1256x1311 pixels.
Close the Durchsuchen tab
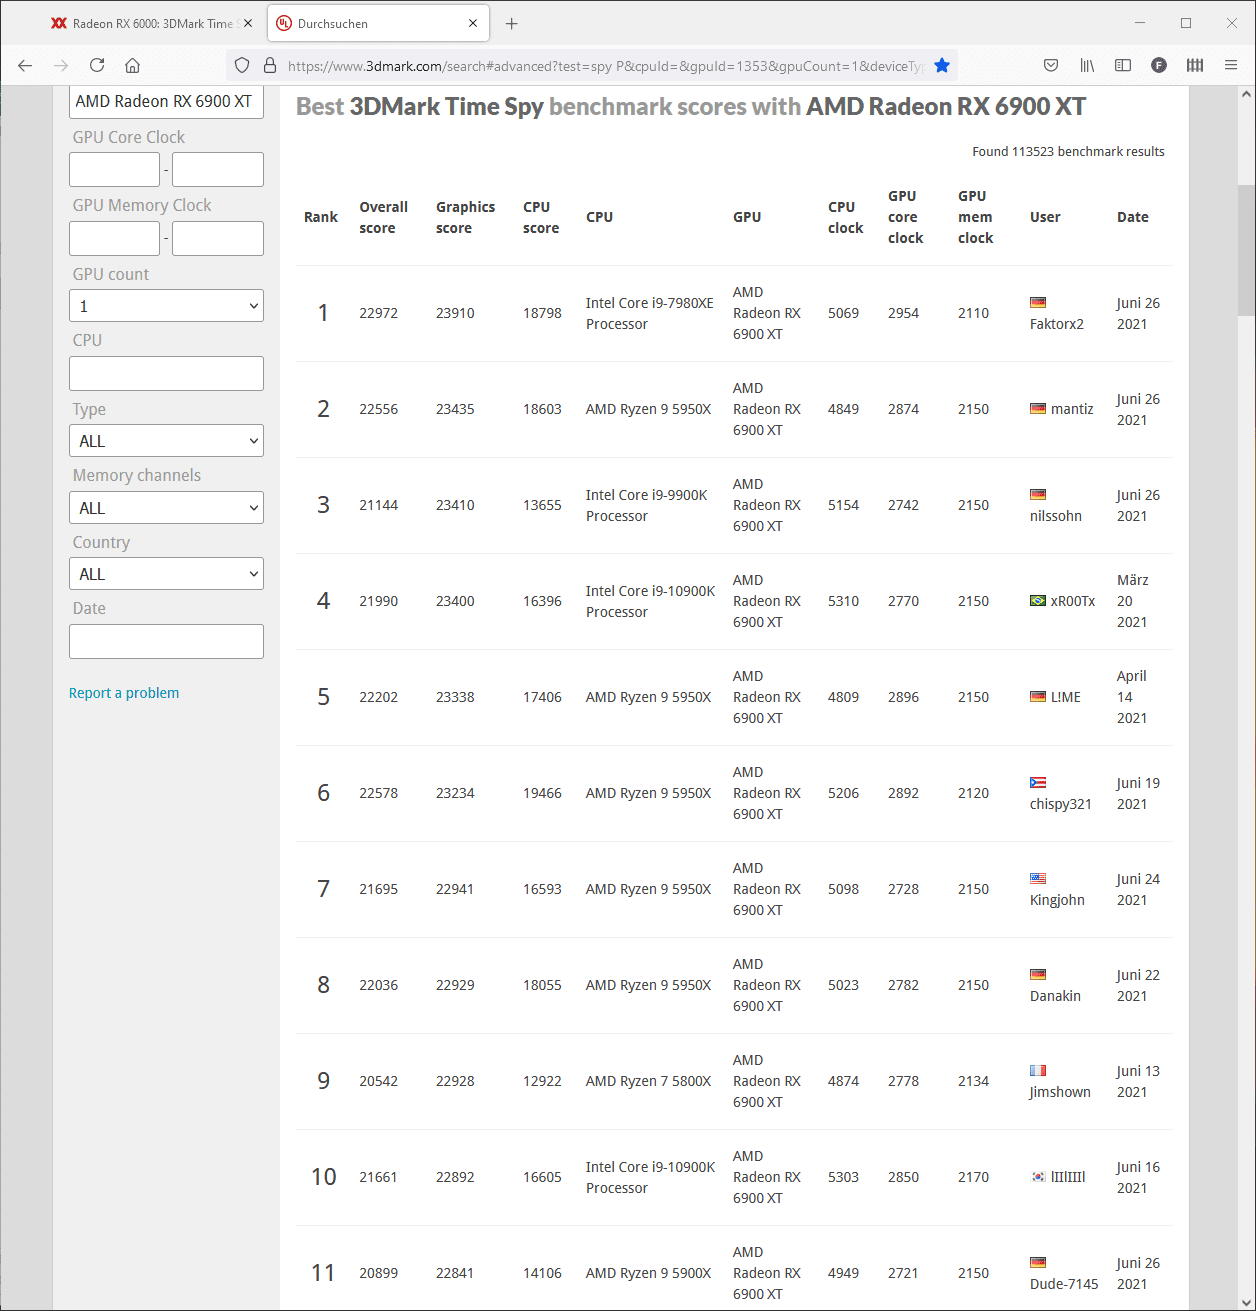pos(473,23)
